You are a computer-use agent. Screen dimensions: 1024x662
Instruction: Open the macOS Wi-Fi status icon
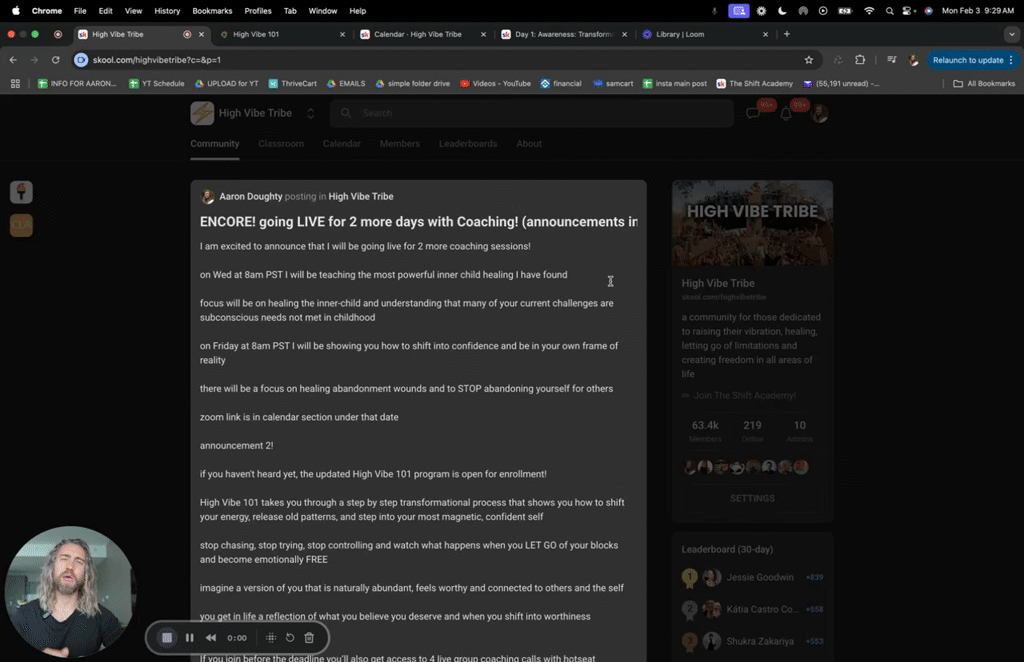[x=869, y=10]
